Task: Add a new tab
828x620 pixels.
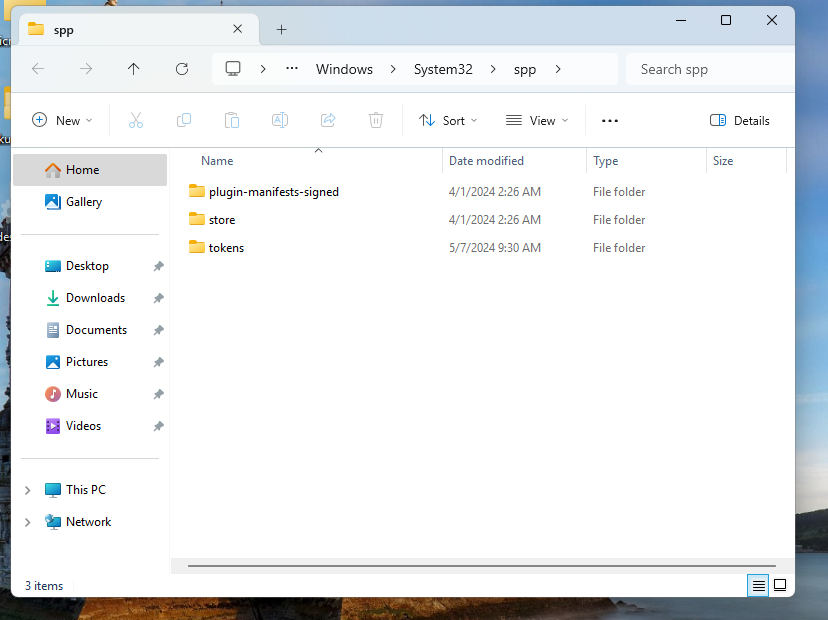Action: tap(281, 30)
